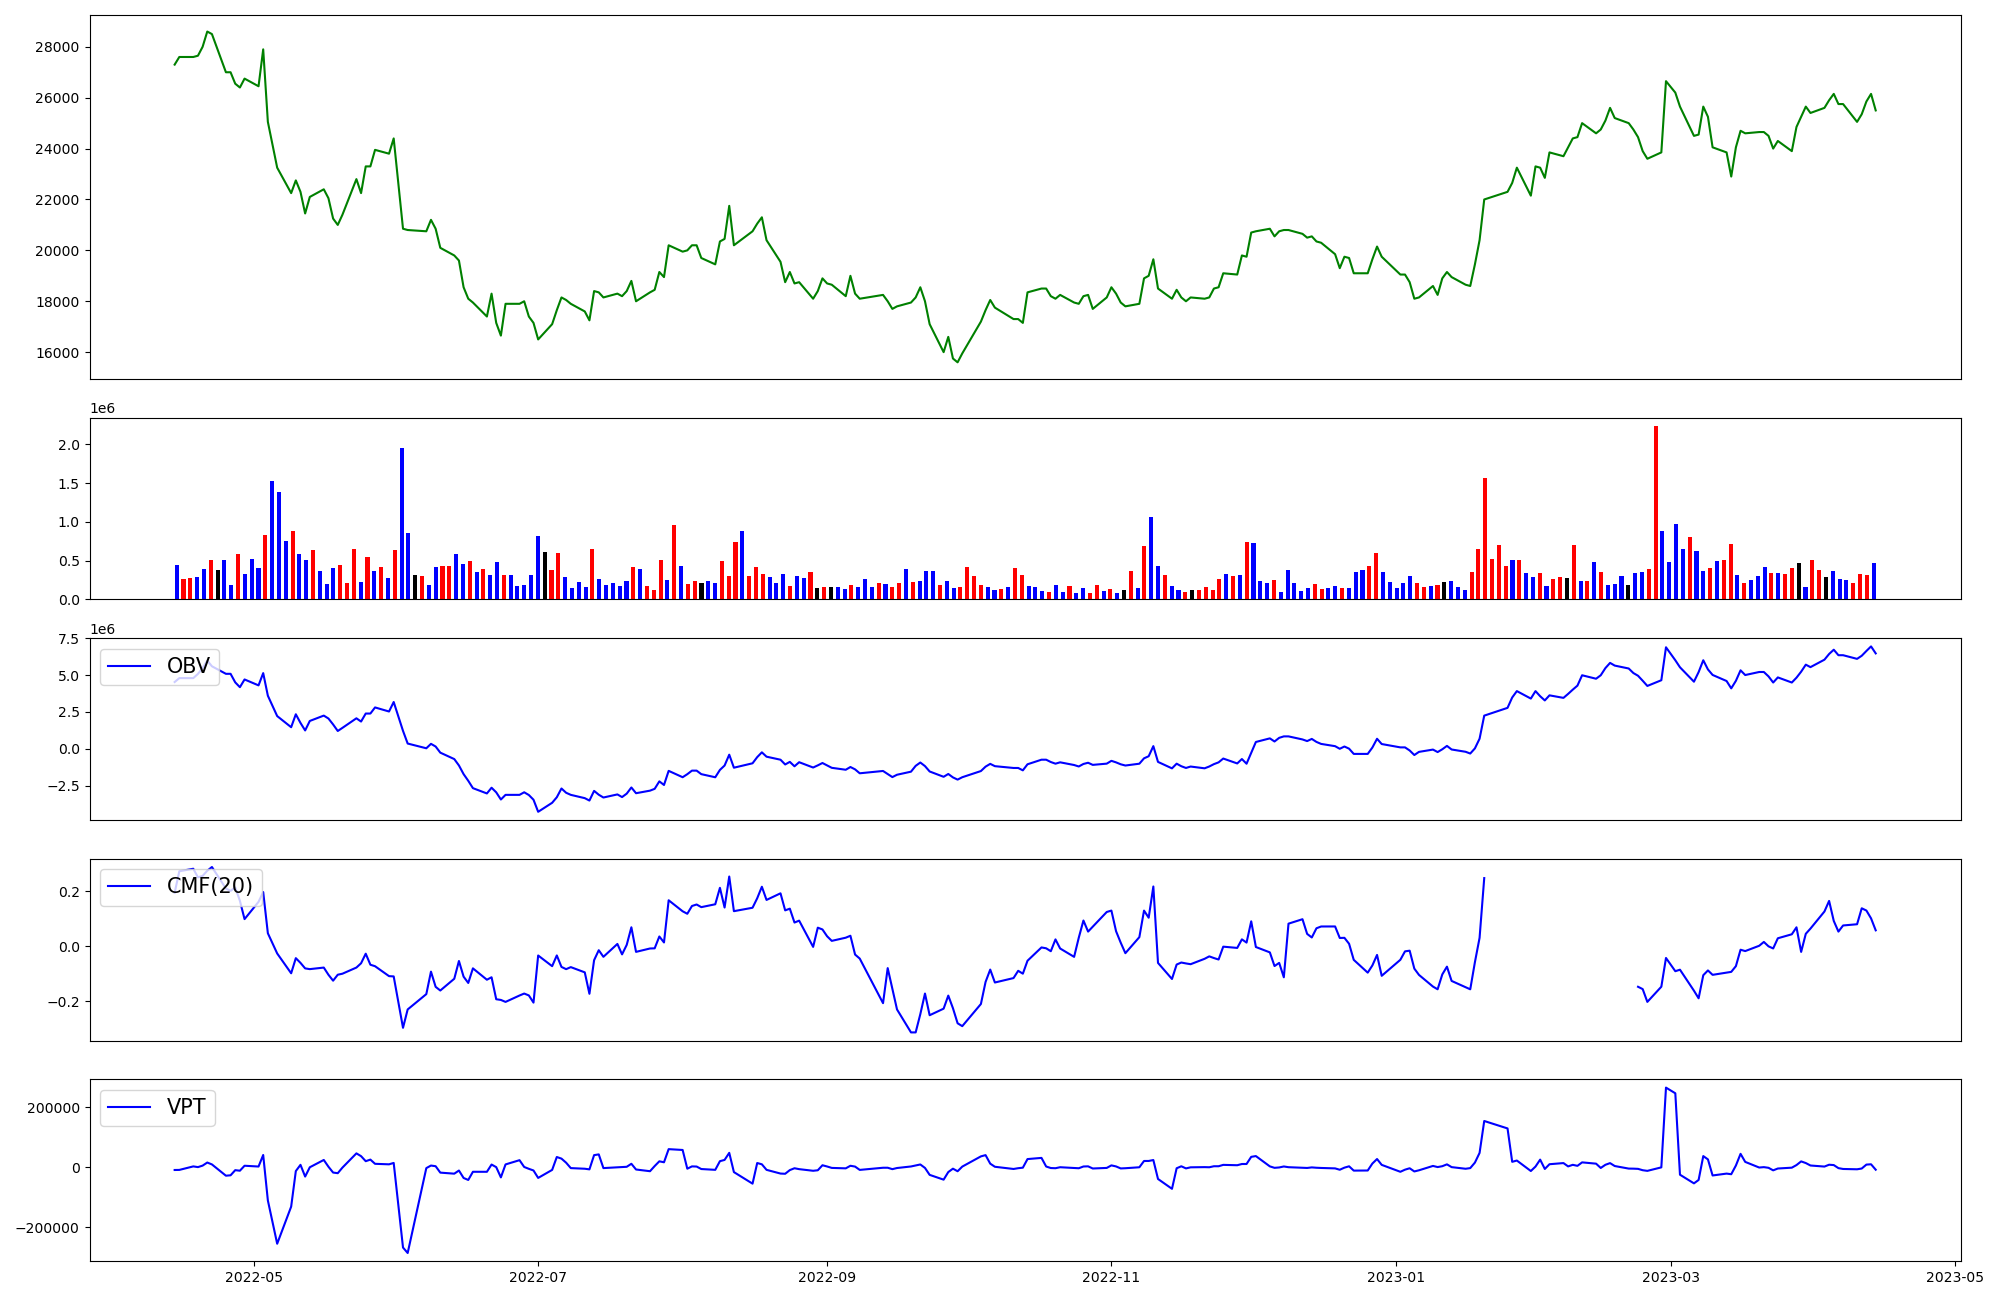Click the 2.0 volume axis tick label
This screenshot has height=1300, width=2000.
tap(69, 445)
